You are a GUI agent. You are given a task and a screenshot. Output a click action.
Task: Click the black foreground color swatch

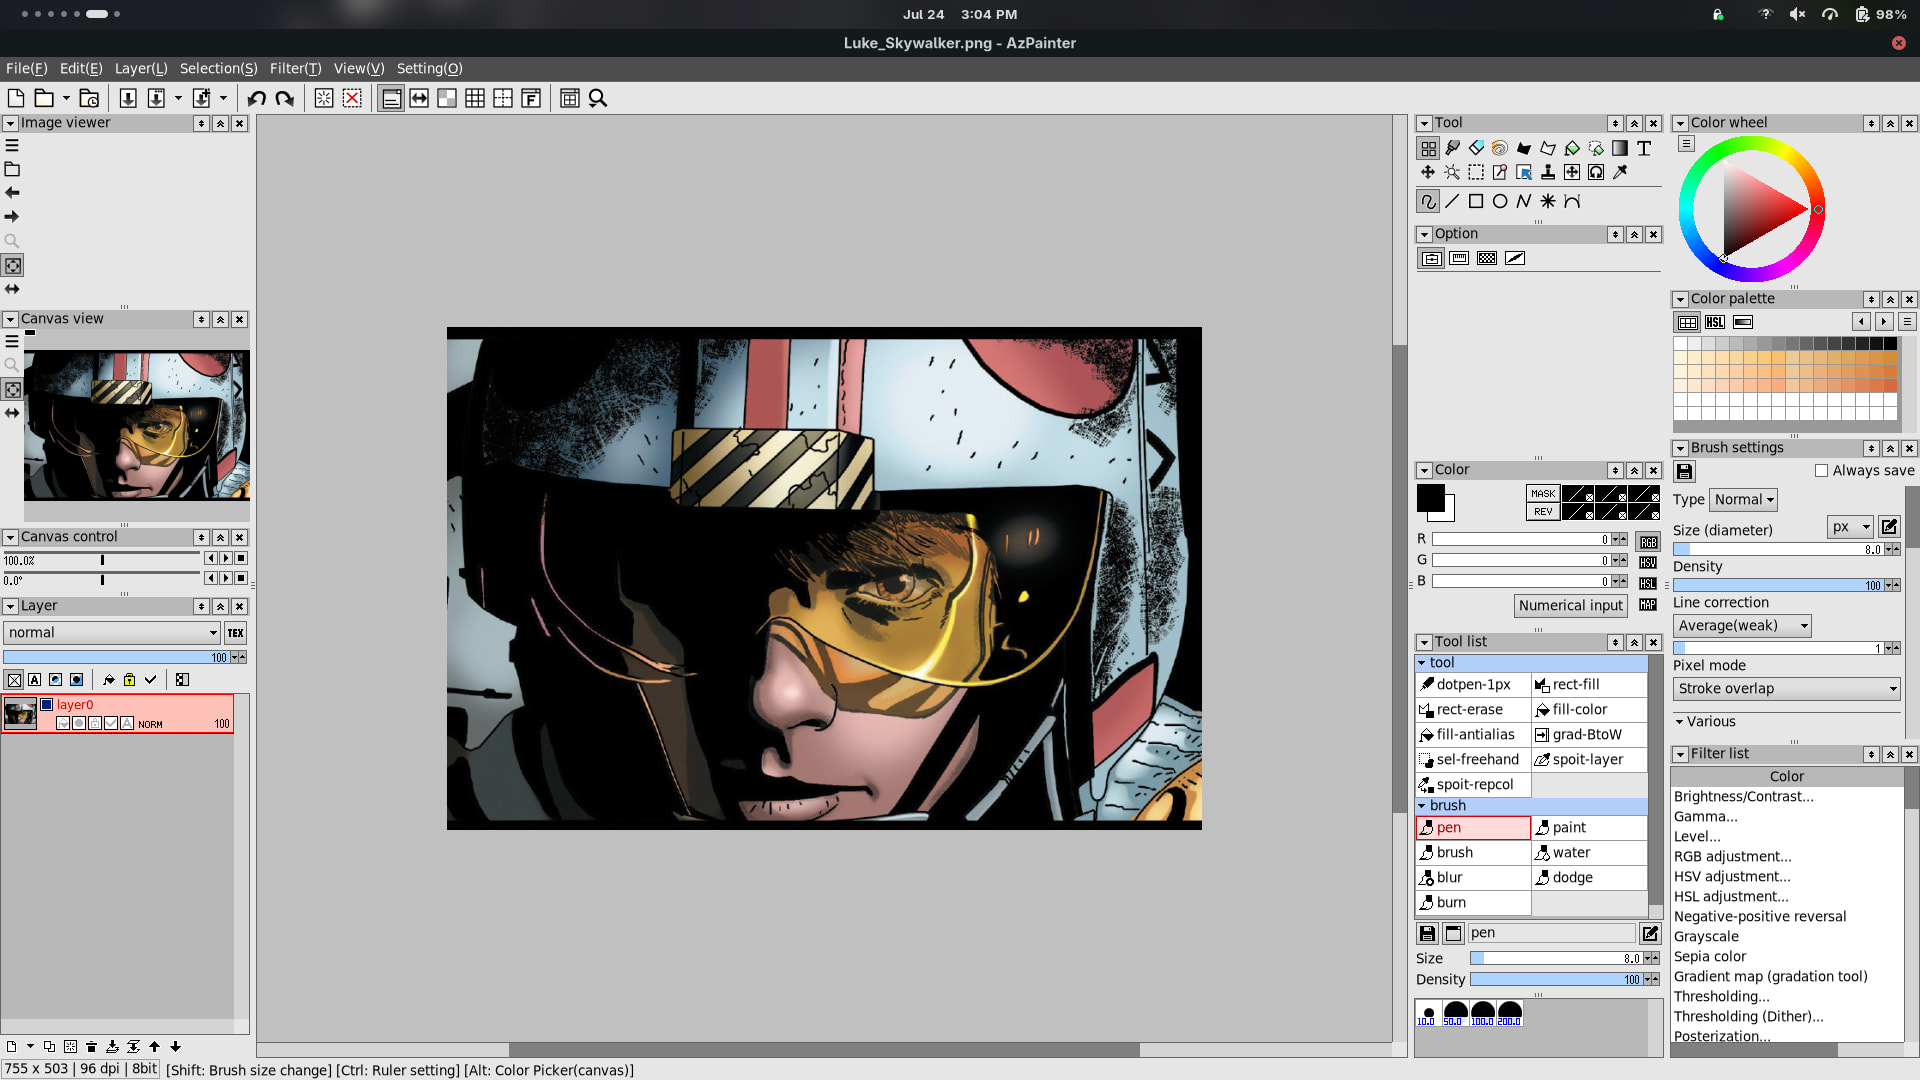1430,498
